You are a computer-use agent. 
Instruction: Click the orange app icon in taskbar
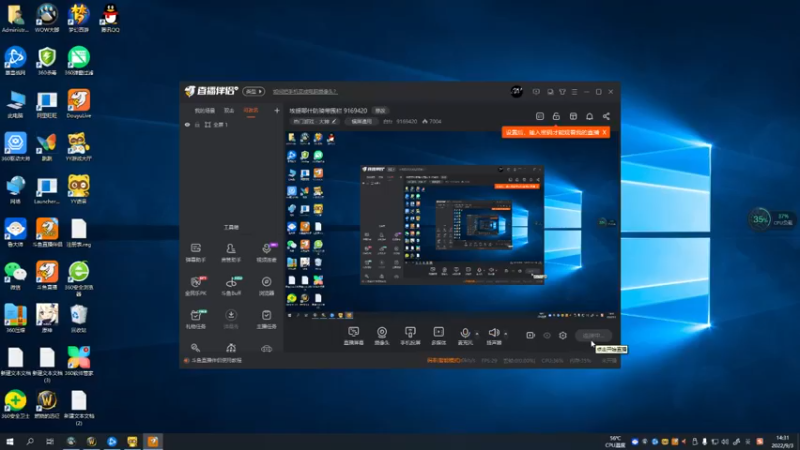coord(153,441)
